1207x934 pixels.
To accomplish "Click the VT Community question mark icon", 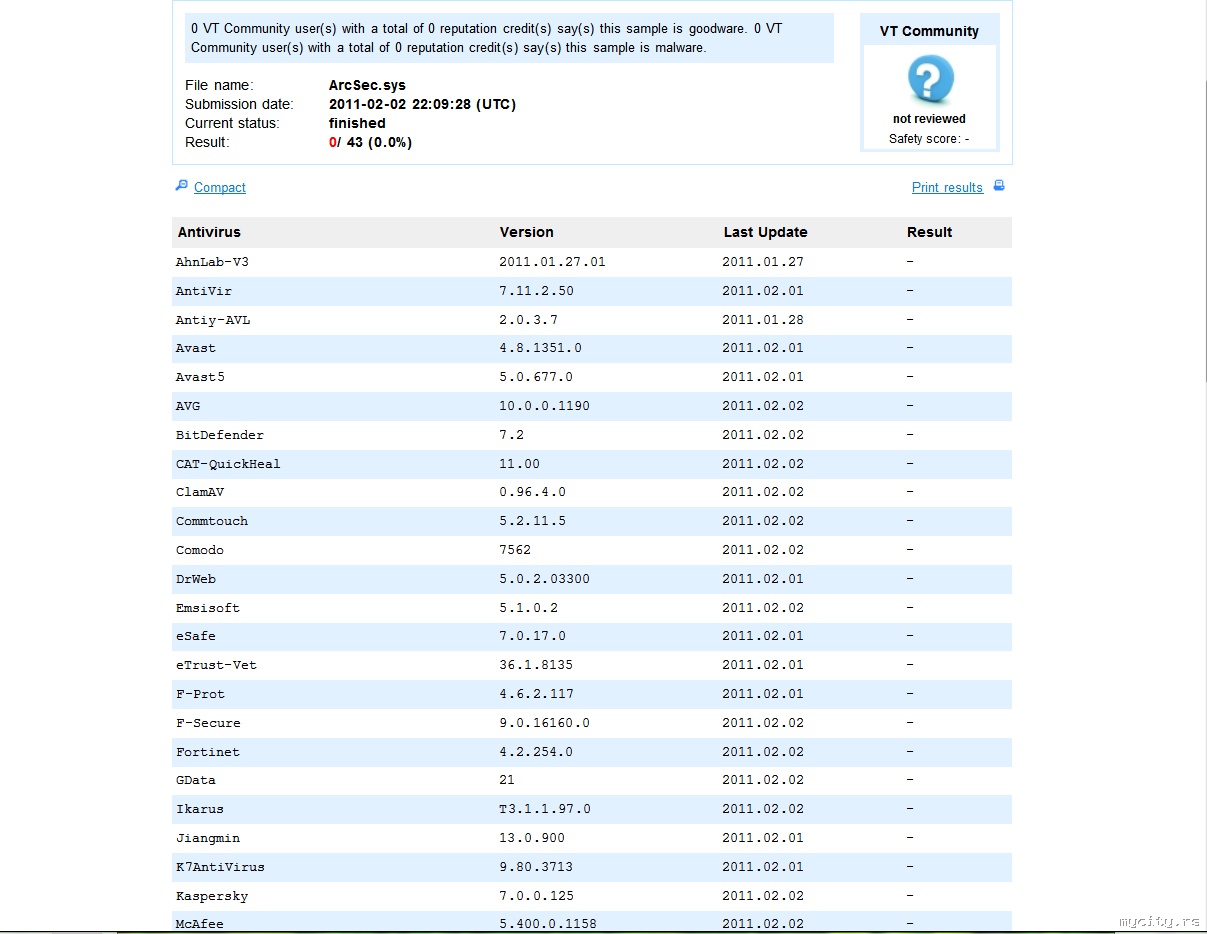I will [930, 80].
